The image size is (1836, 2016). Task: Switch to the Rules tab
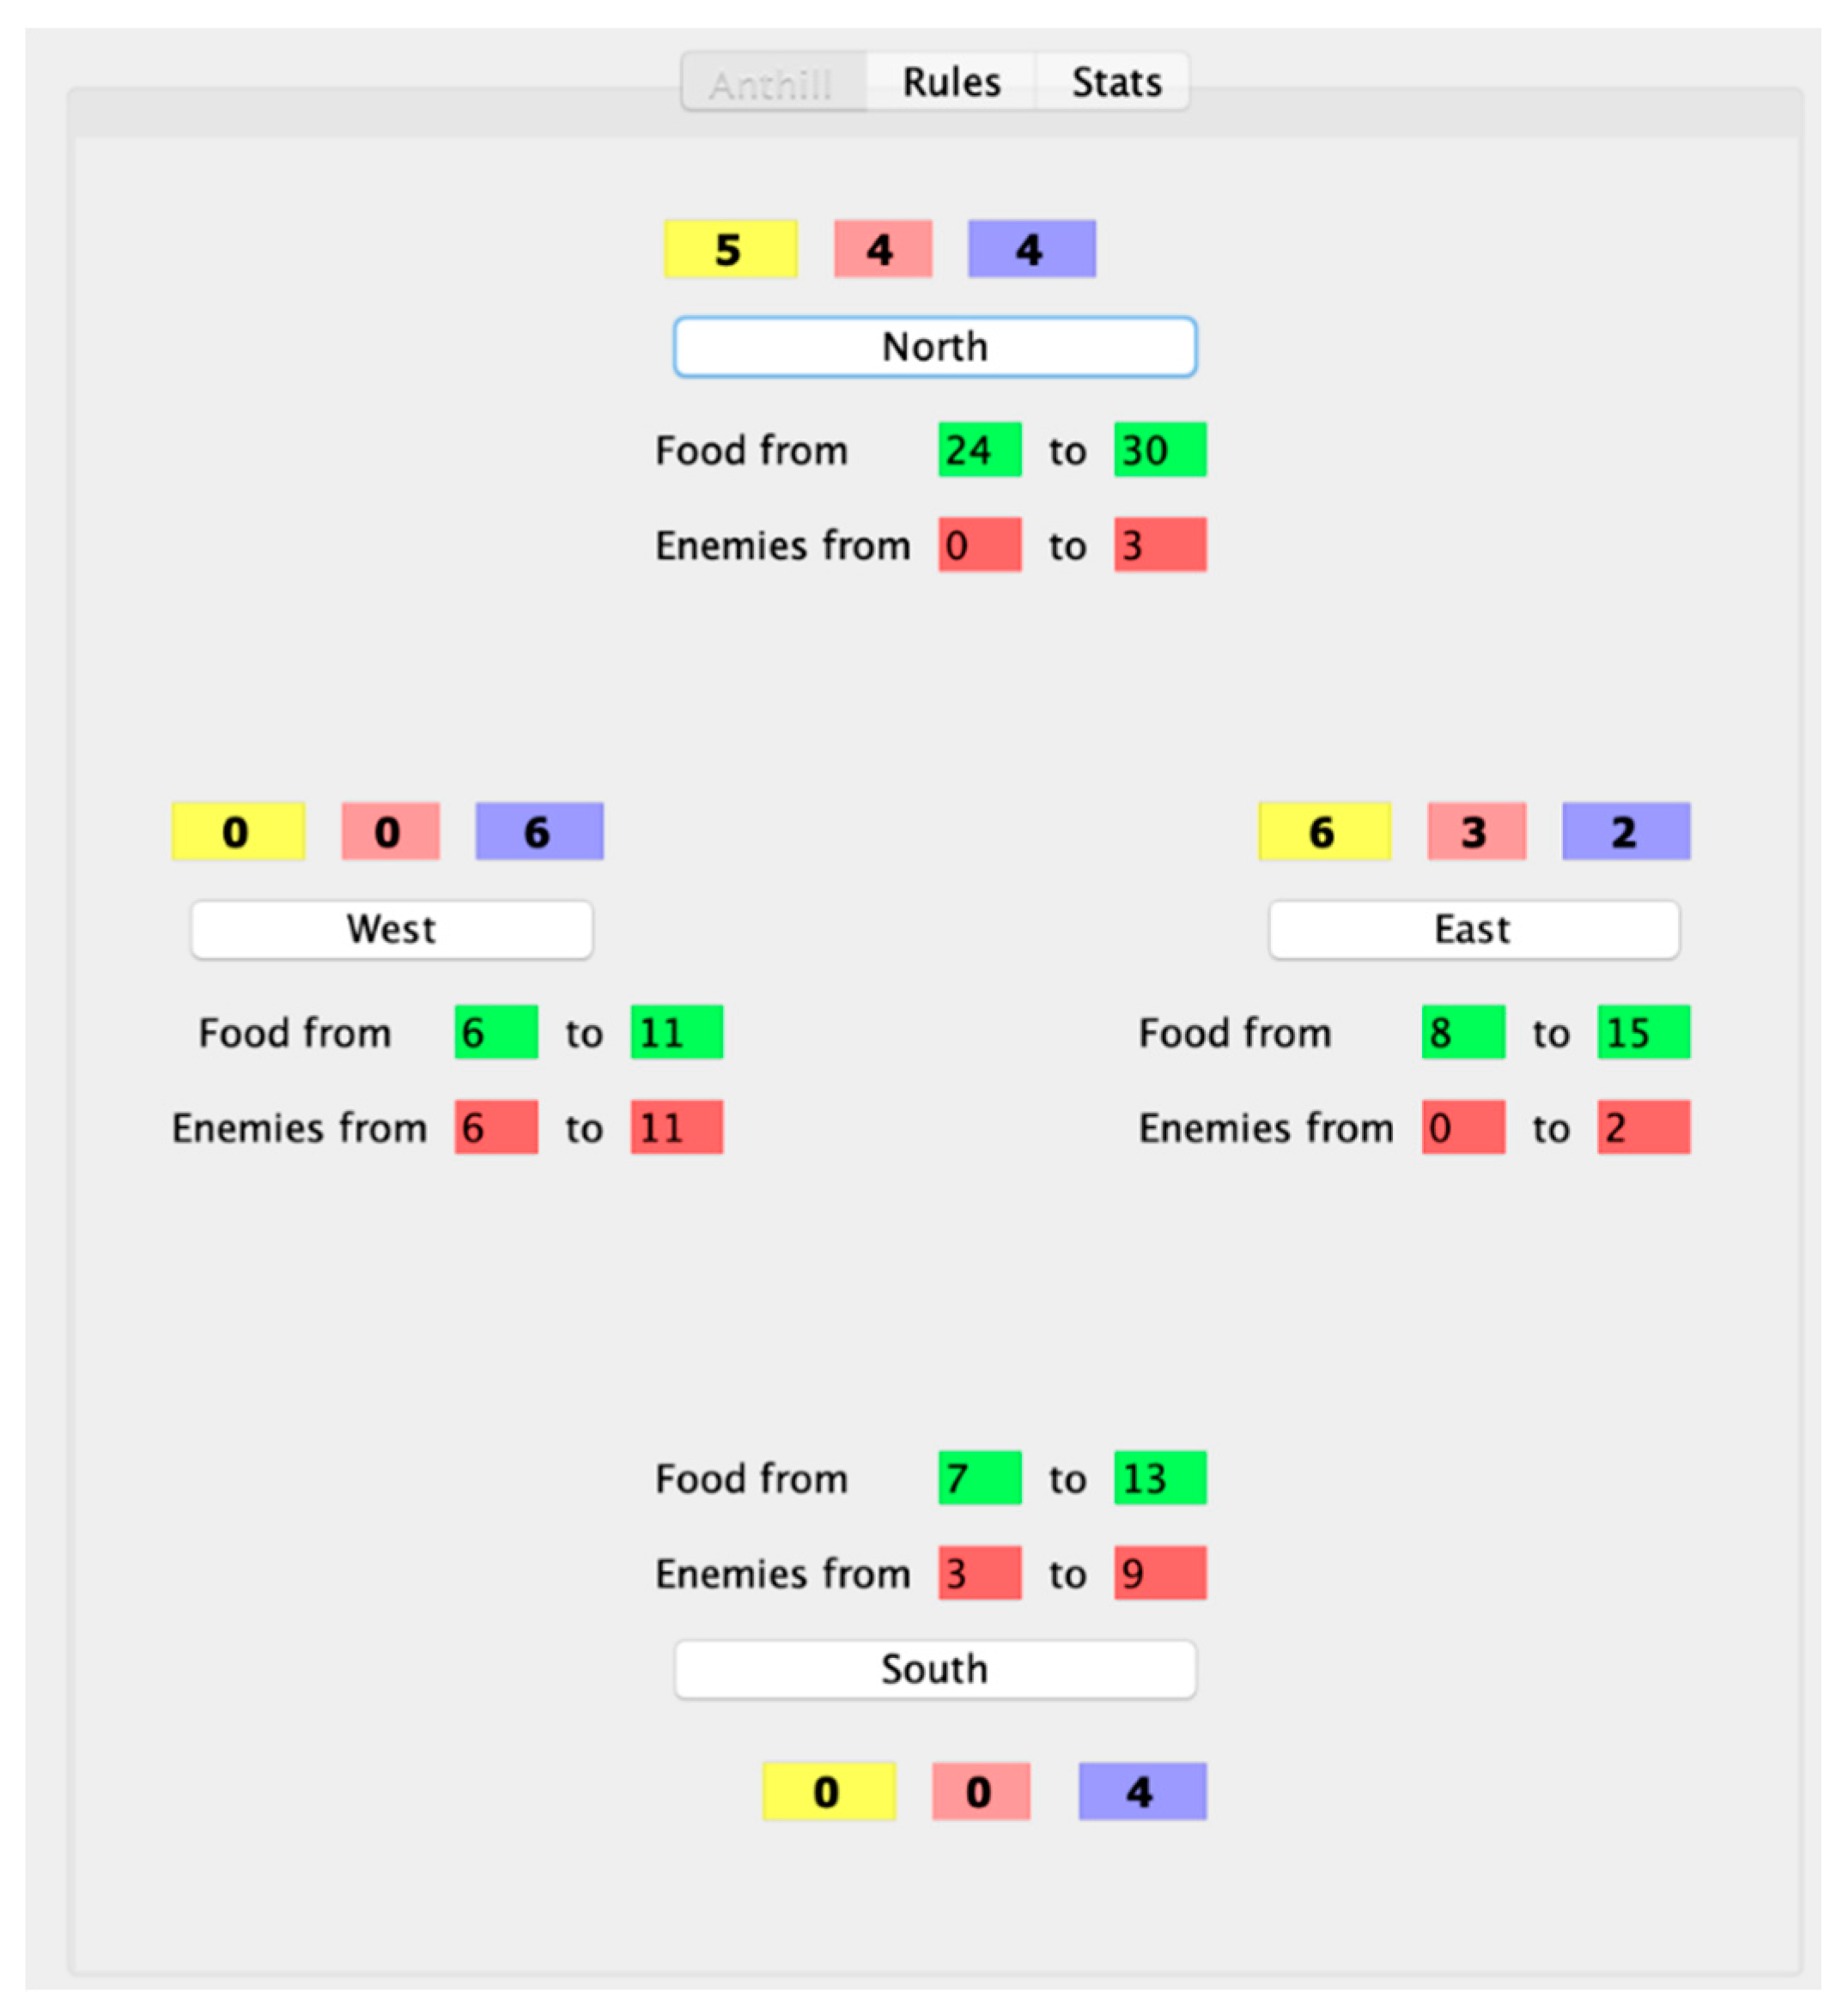pos(950,82)
